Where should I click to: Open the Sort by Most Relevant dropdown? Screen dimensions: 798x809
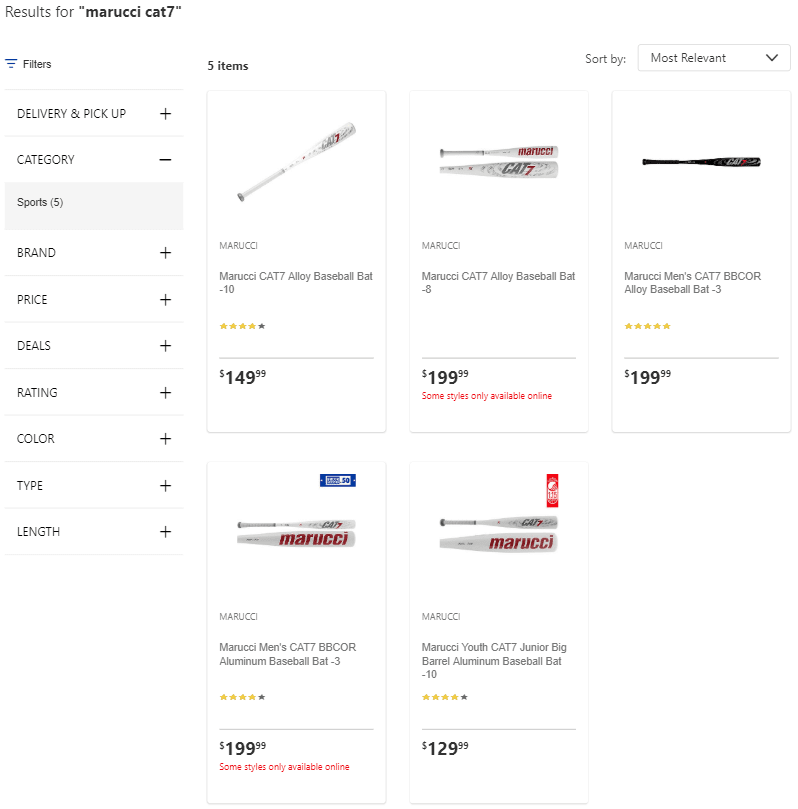pyautogui.click(x=713, y=58)
